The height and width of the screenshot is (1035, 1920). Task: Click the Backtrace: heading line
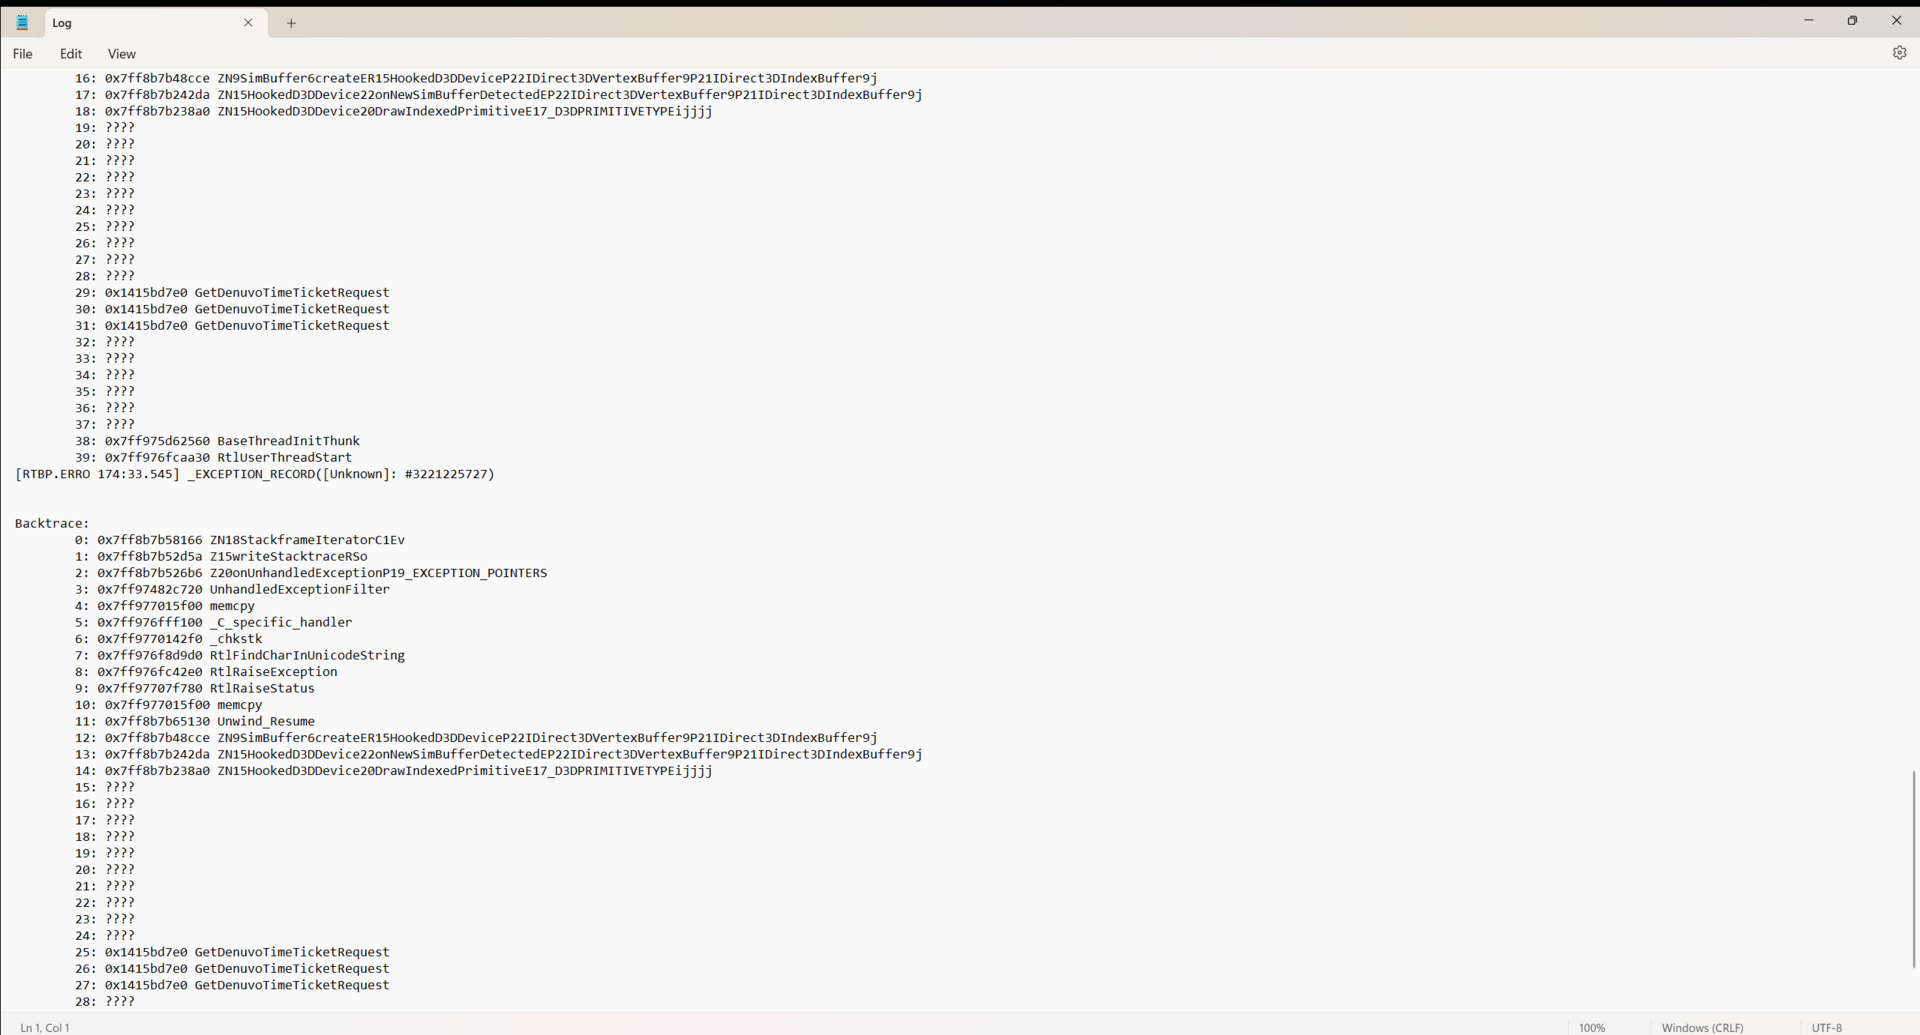point(52,523)
